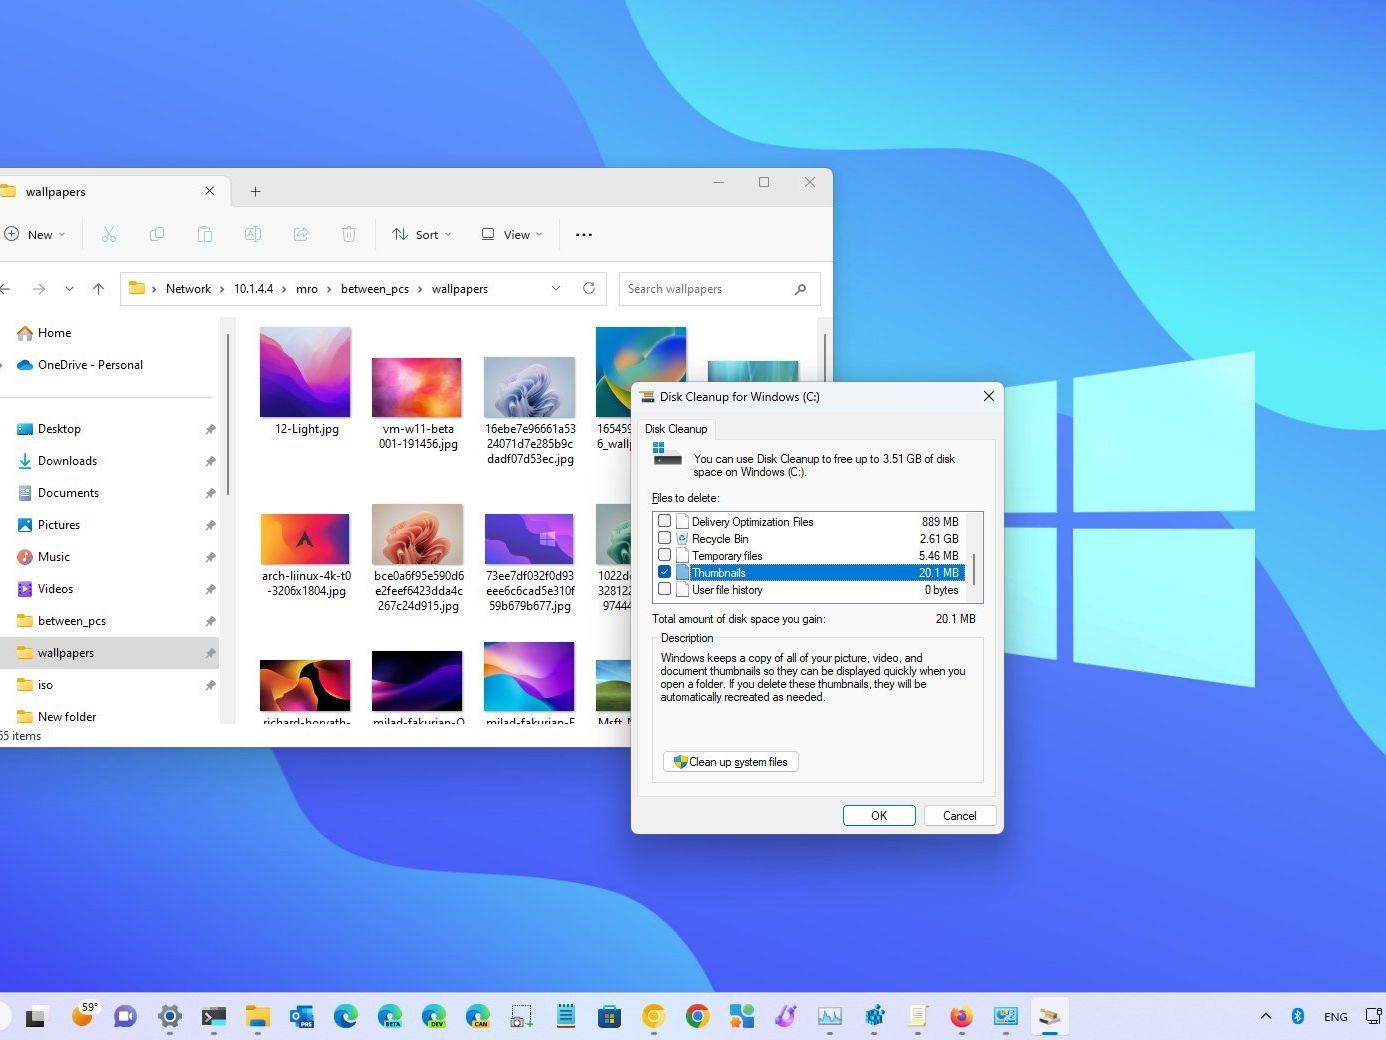Image resolution: width=1386 pixels, height=1040 pixels.
Task: Click the Cut scissors icon in toolbar
Action: coord(109,234)
